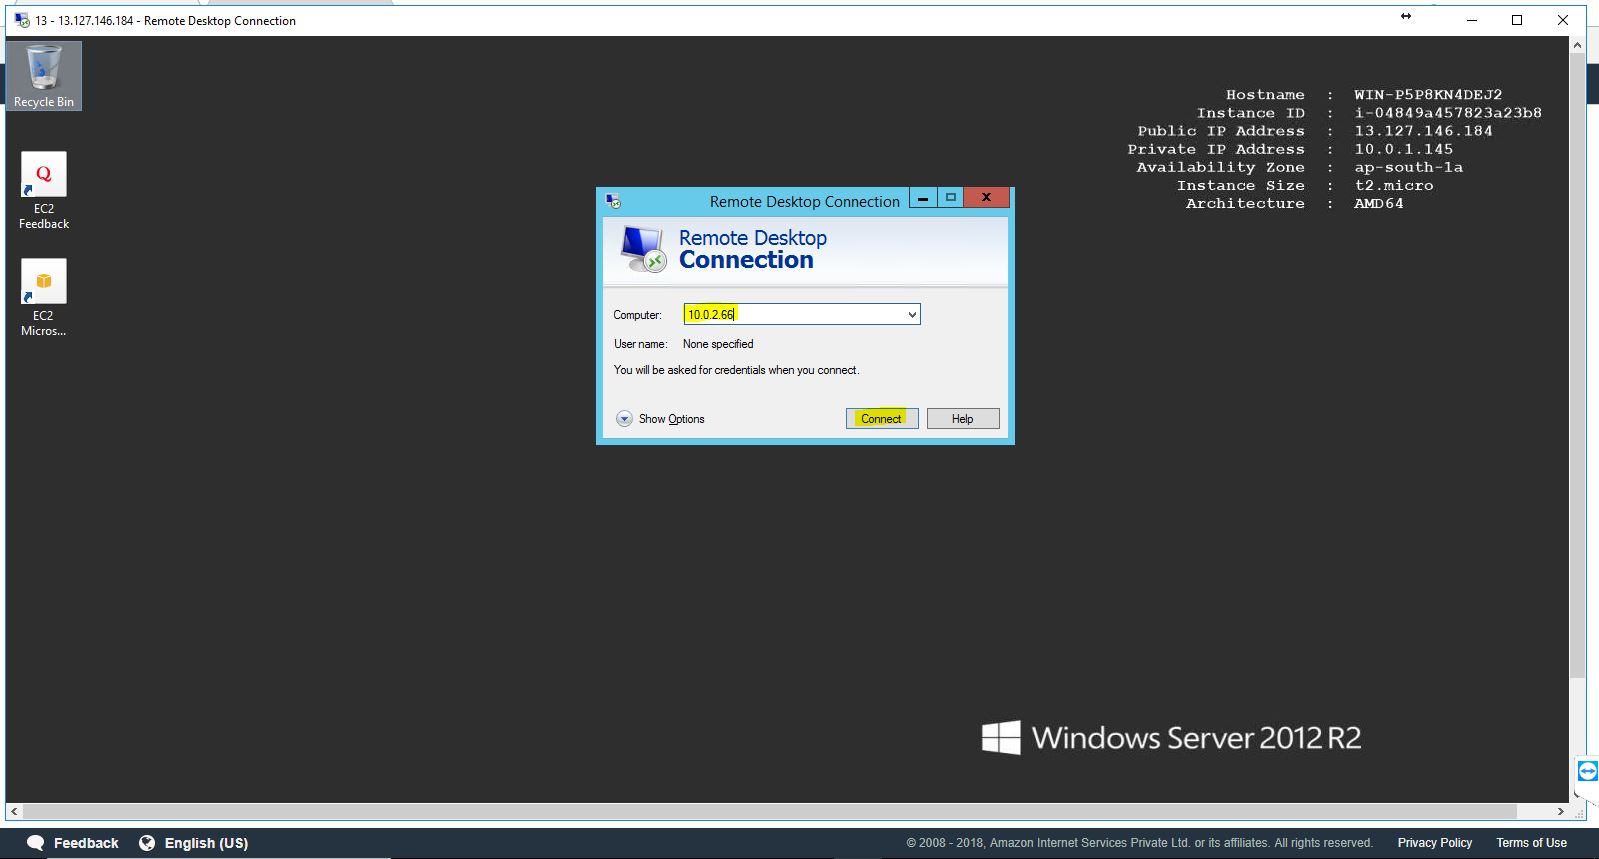
Task: Maximize the inner Remote Desktop dialog
Action: coord(950,198)
